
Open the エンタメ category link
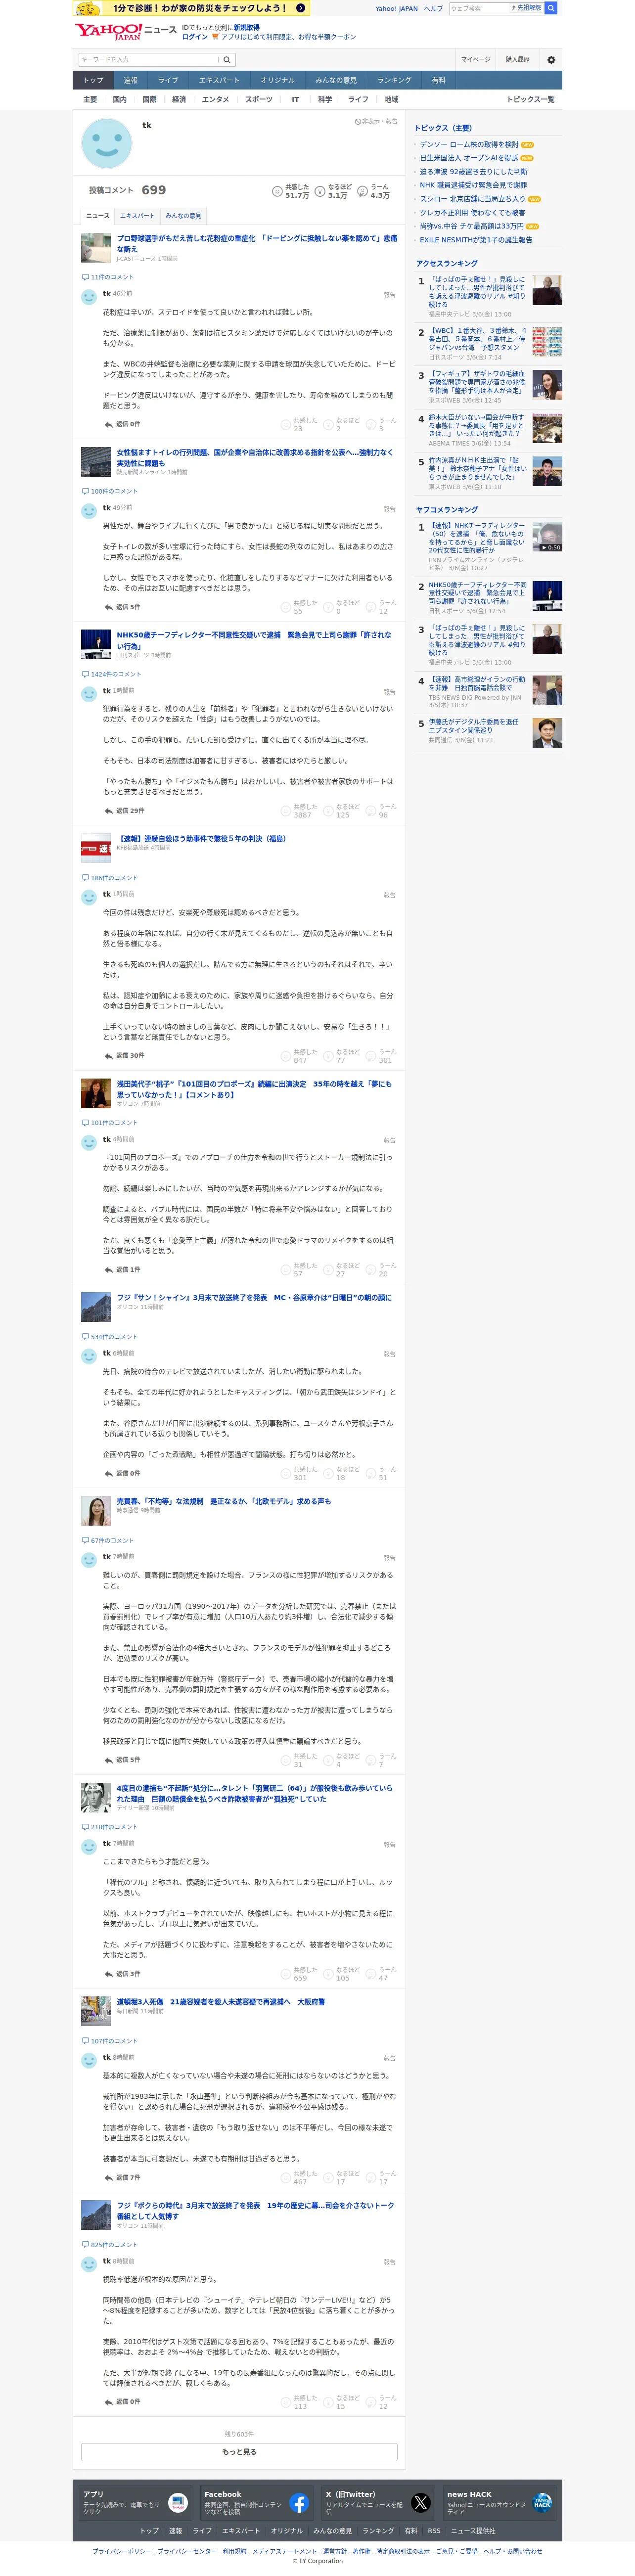coord(215,100)
